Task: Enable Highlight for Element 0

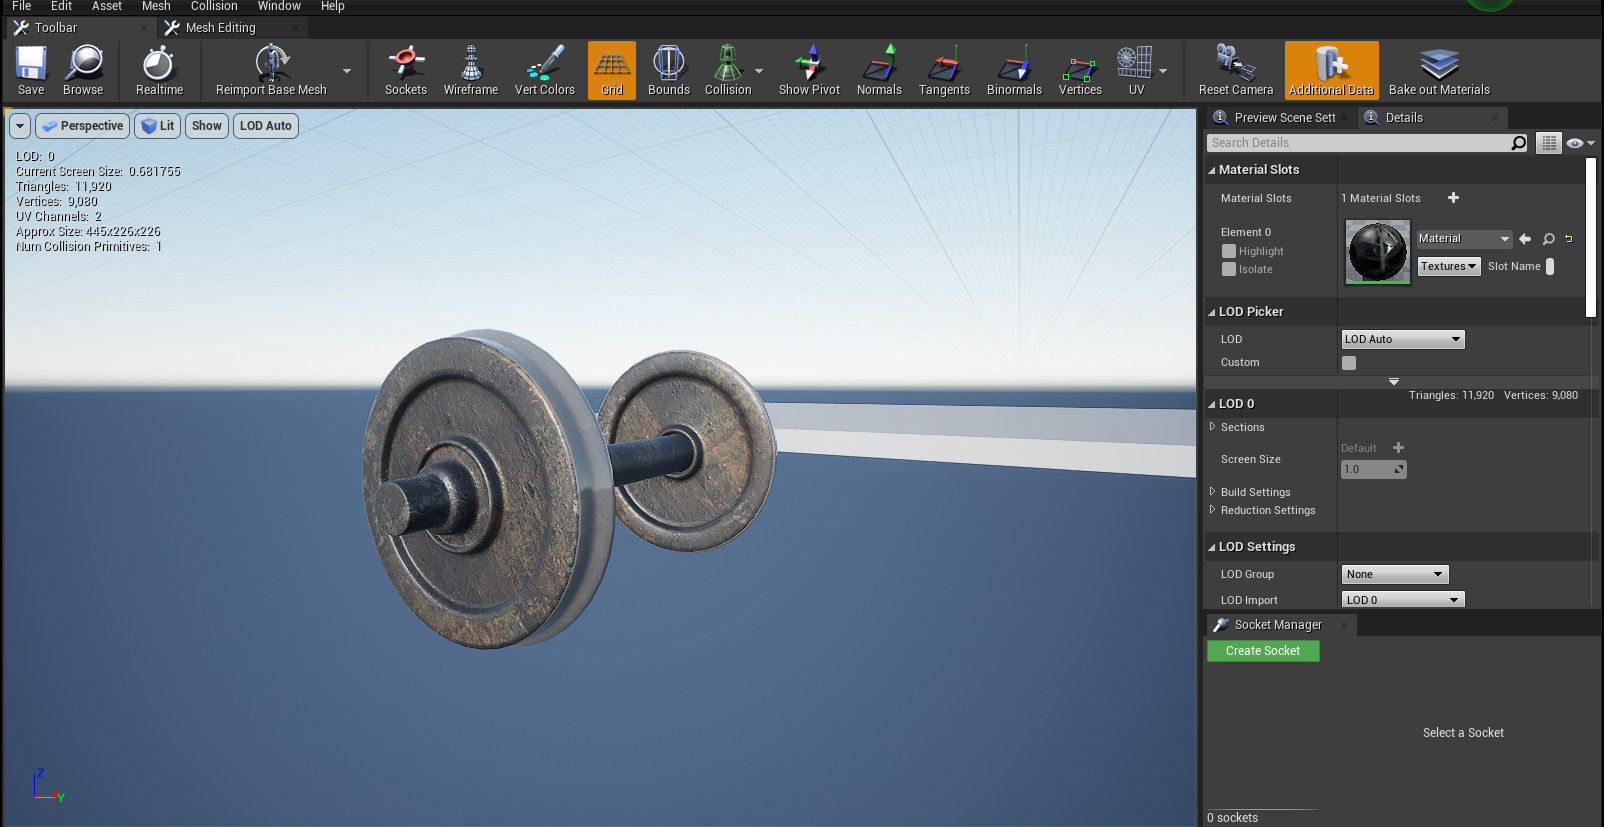Action: click(x=1229, y=251)
